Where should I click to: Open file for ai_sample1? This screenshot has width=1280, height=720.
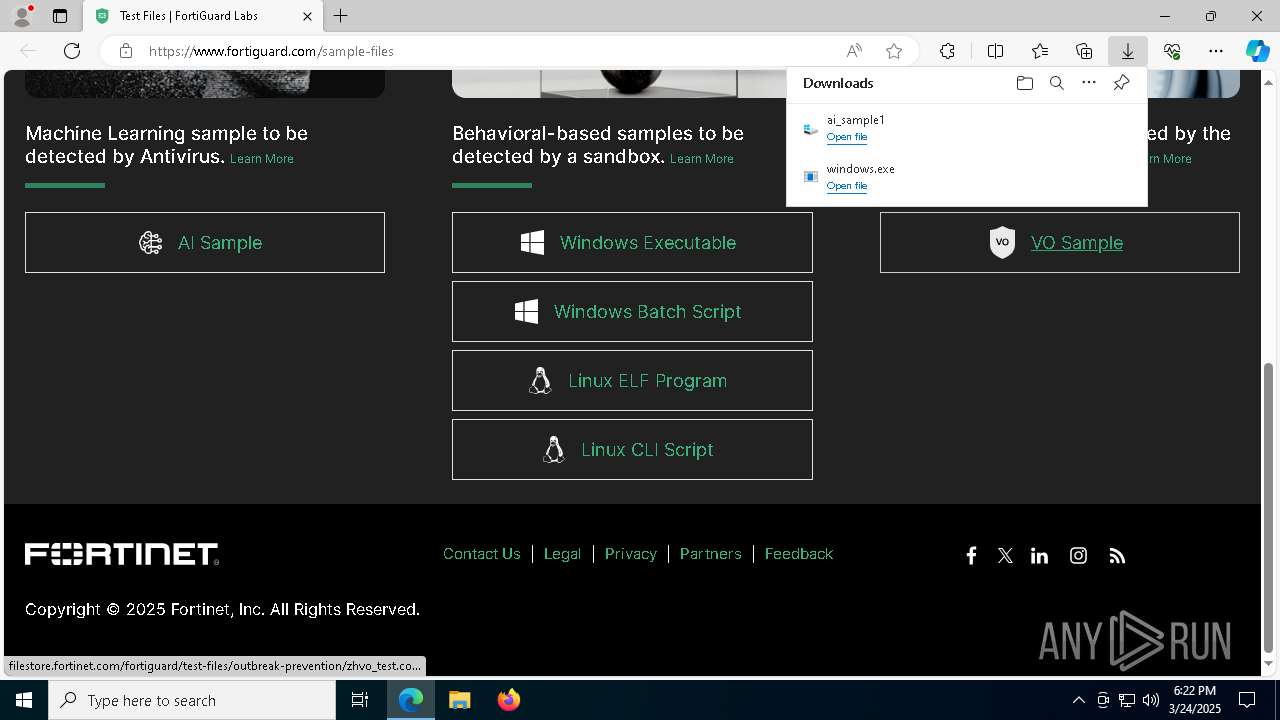coord(847,137)
